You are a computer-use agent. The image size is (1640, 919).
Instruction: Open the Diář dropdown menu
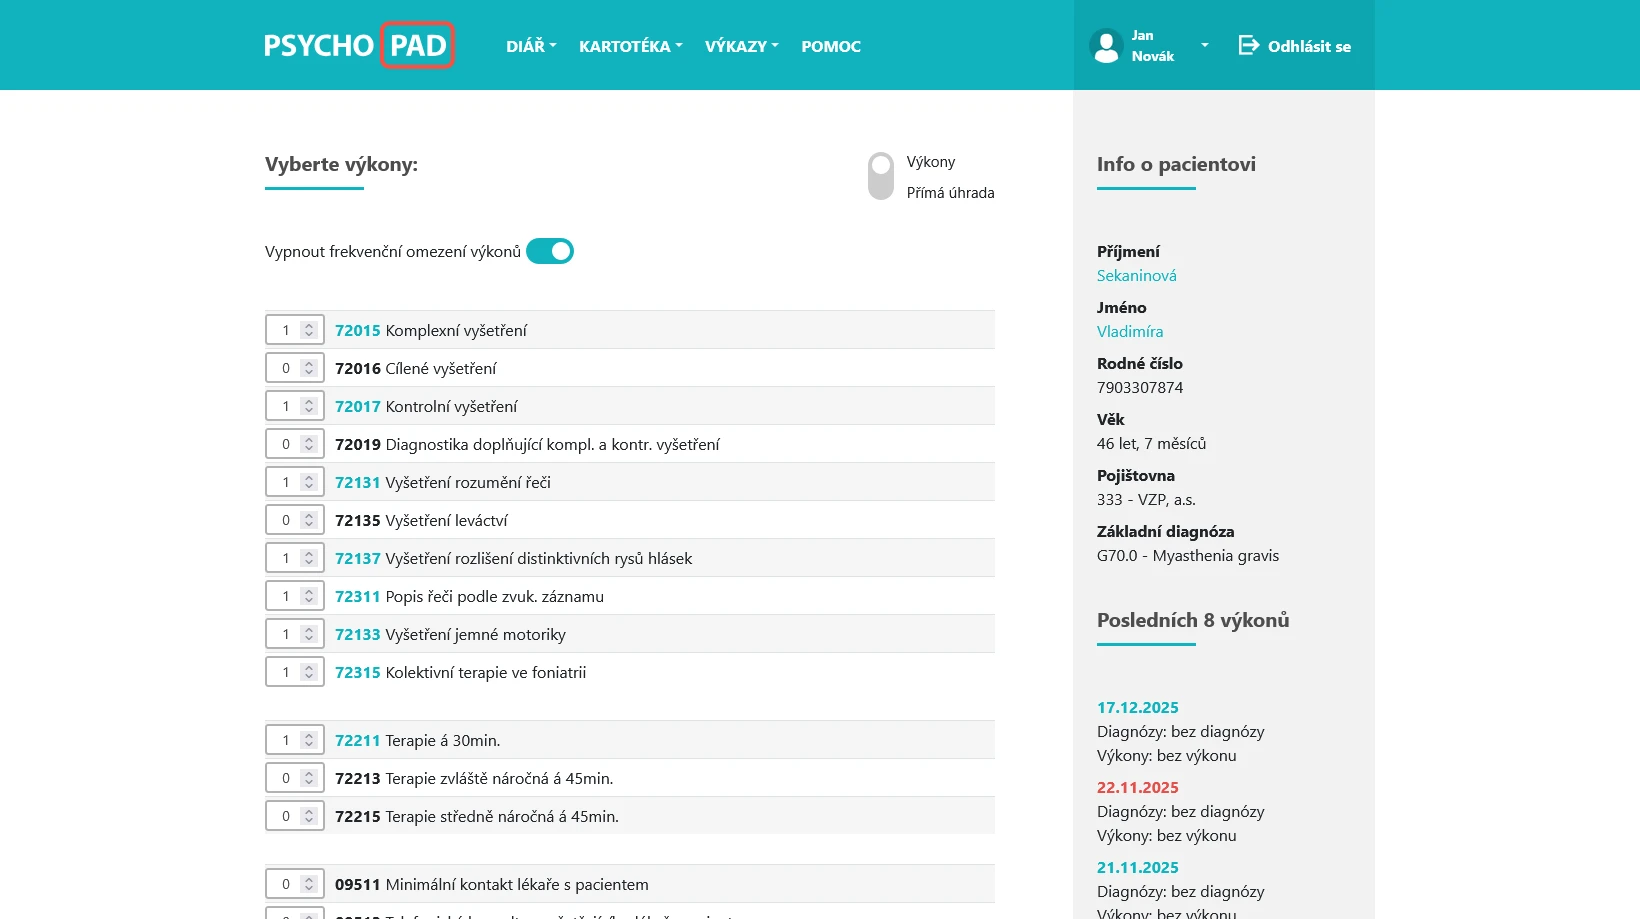530,46
